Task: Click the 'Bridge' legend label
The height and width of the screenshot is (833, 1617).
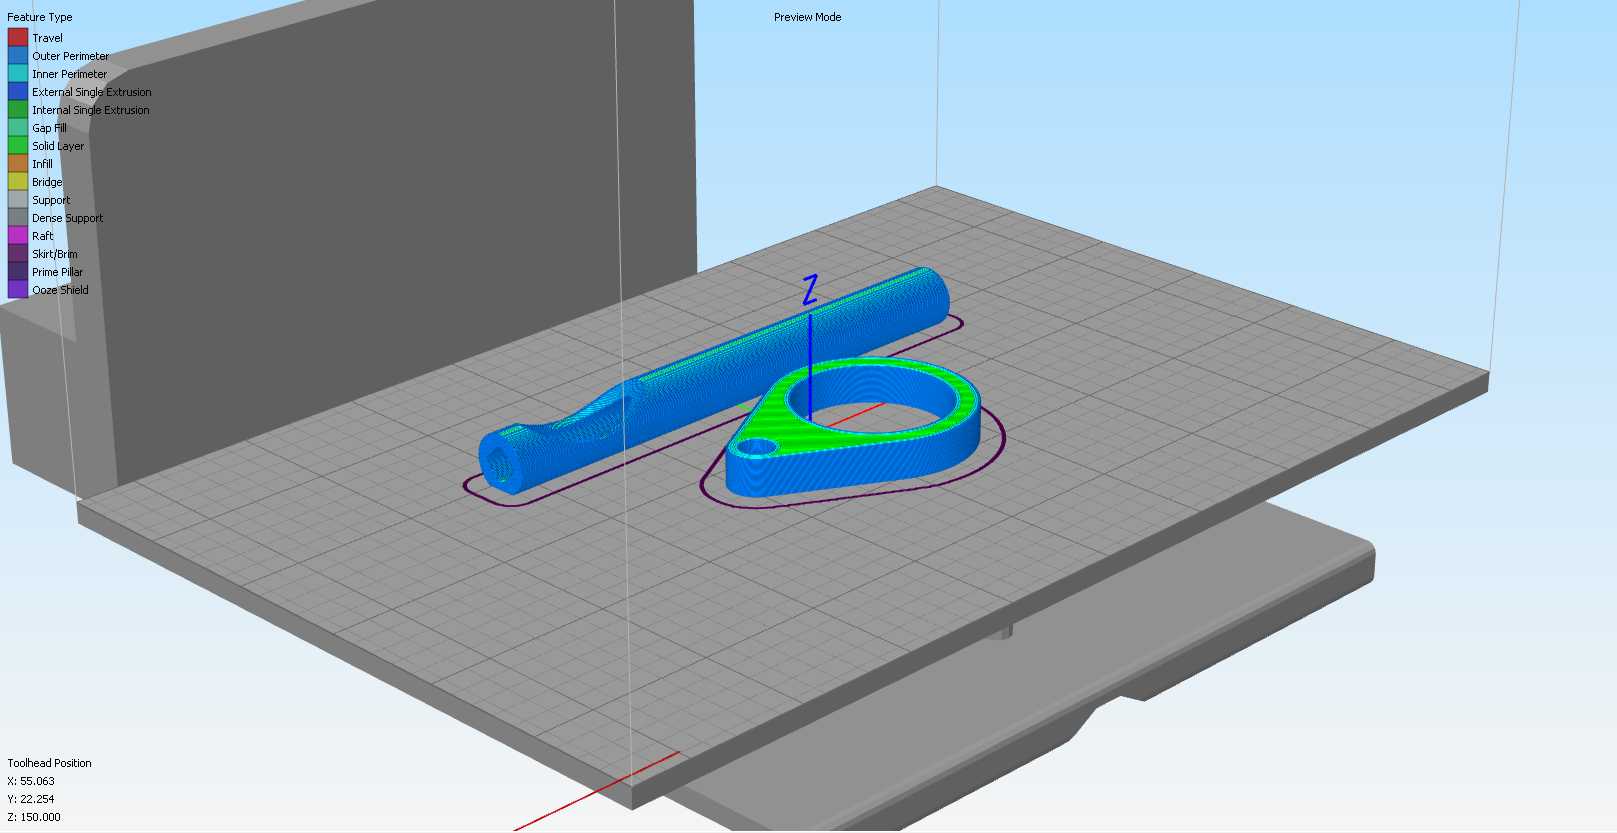Action: tap(47, 182)
